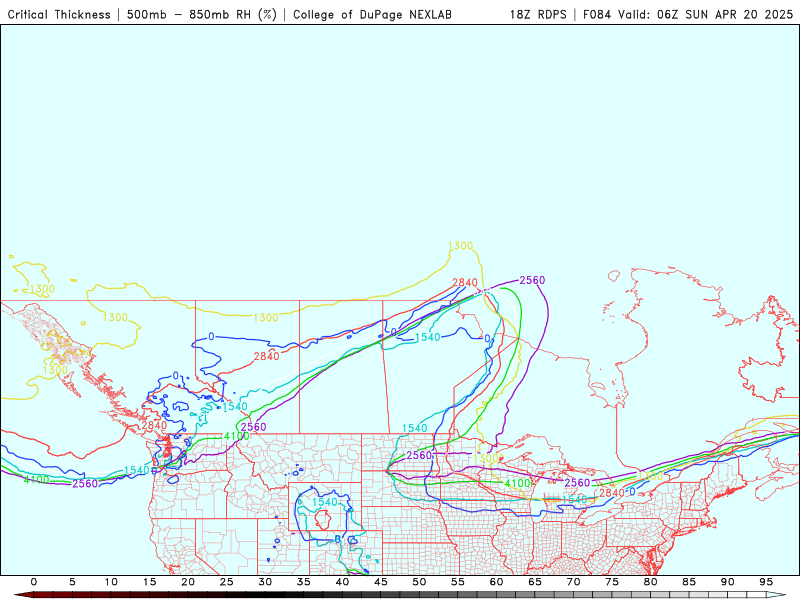800x600 pixels.
Task: Click the "20" tick label on the color scale
Action: click(x=188, y=582)
